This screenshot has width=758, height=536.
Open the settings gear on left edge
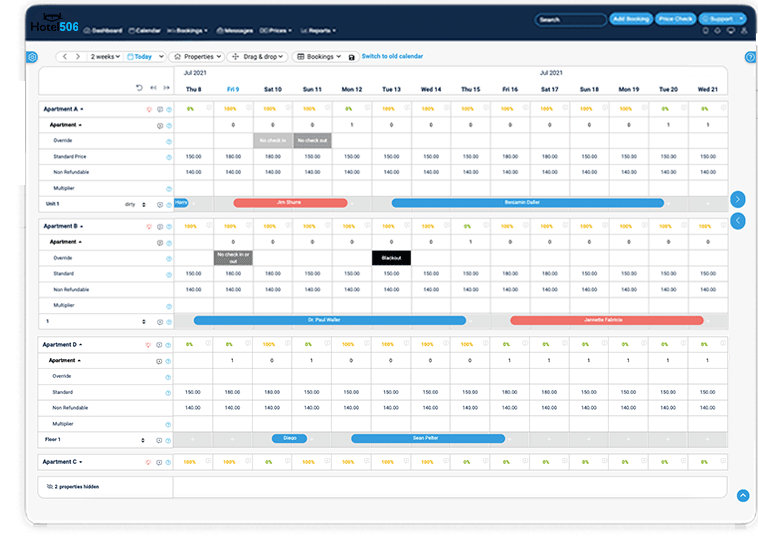pyautogui.click(x=32, y=57)
